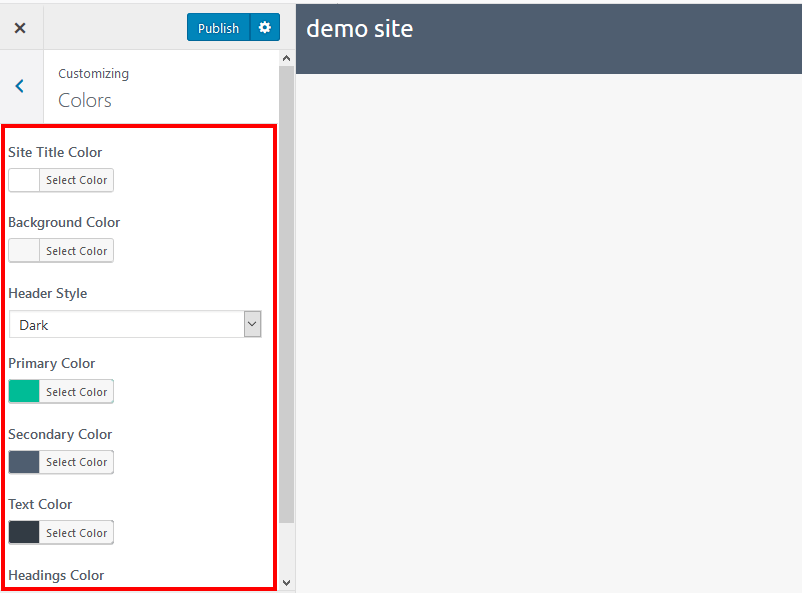Click the Publish button
802x593 pixels.
(x=218, y=28)
